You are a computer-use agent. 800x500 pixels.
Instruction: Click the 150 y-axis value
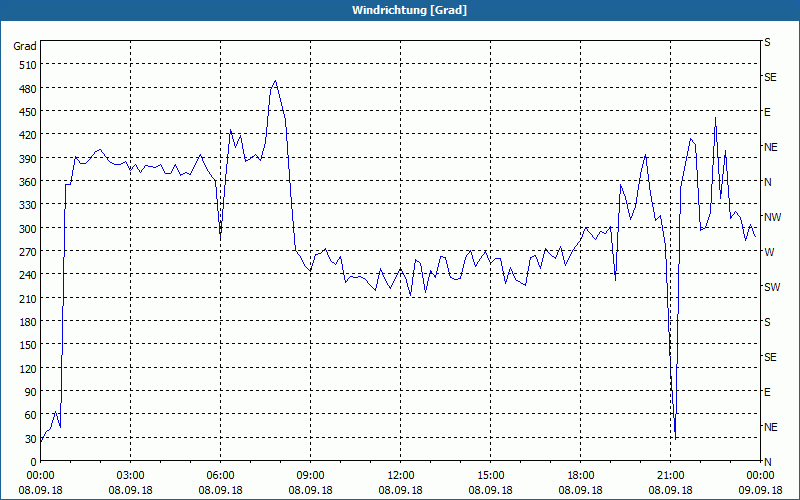tap(28, 345)
